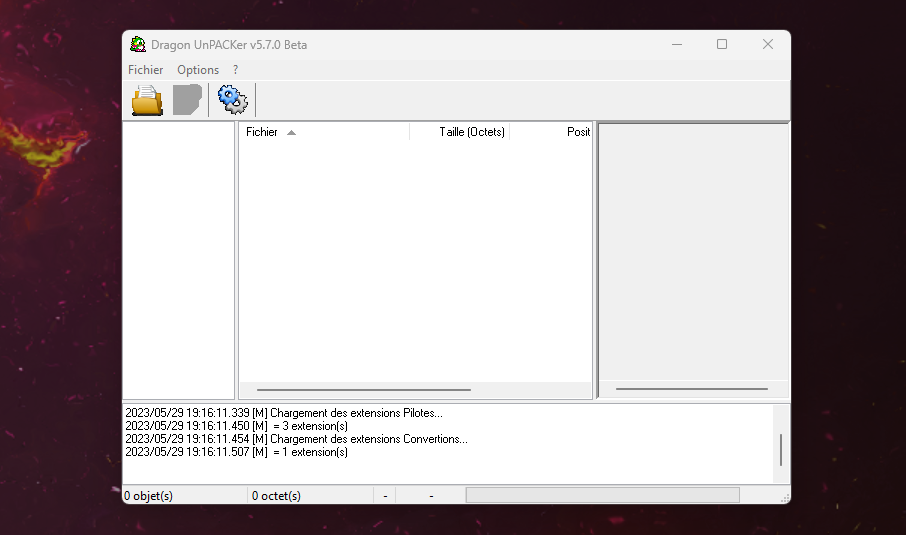
Task: Select log line 'Chargement des extensions Convertions...'
Action: coord(296,439)
